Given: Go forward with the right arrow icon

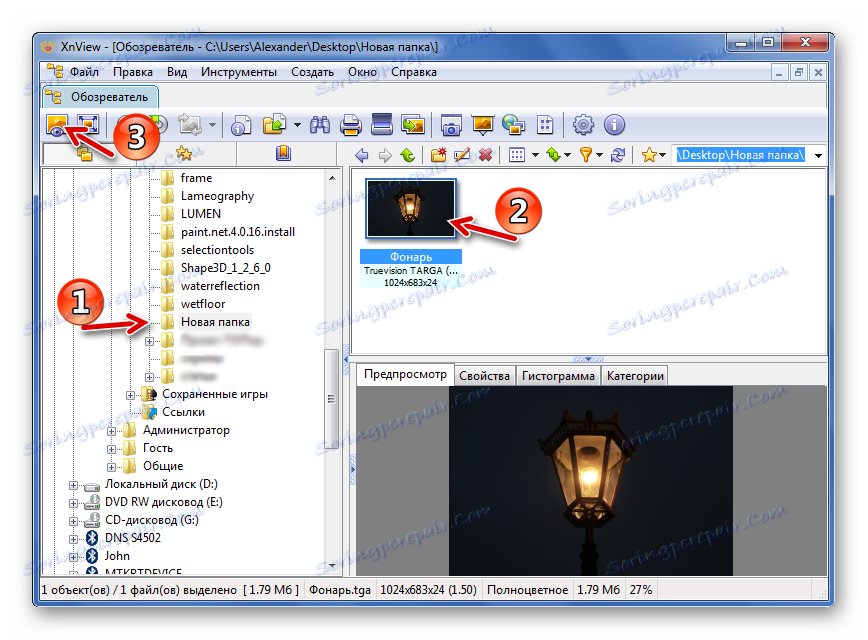Looking at the screenshot, I should (x=385, y=155).
